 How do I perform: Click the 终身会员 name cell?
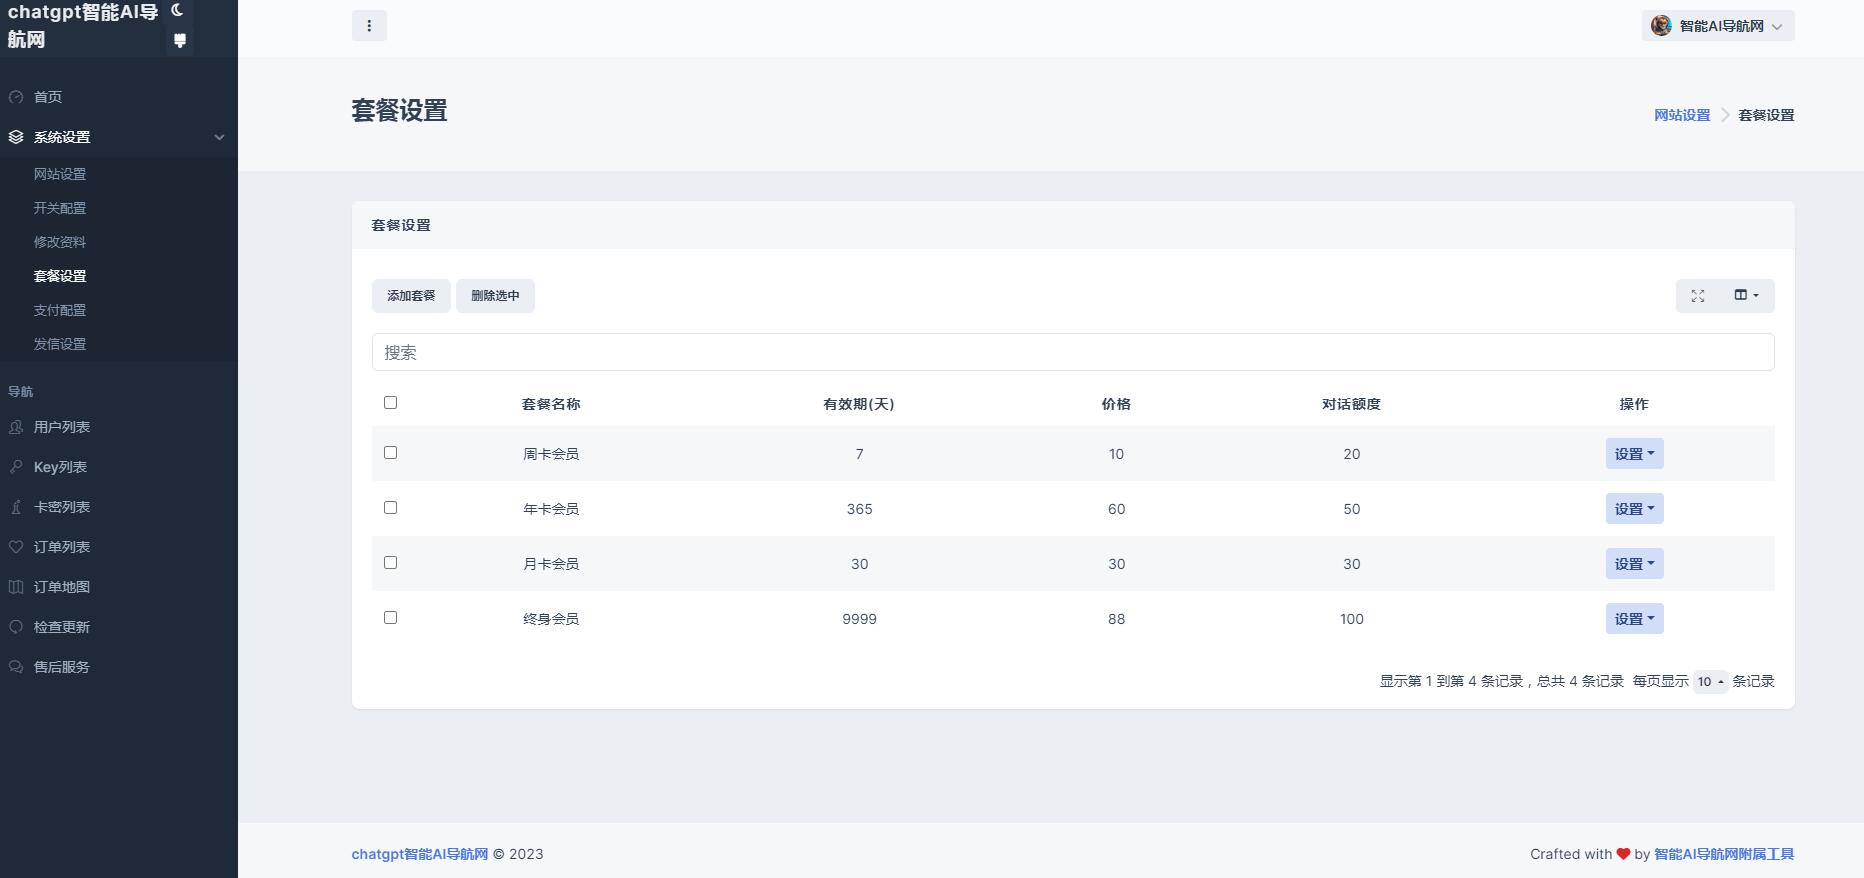pos(551,619)
